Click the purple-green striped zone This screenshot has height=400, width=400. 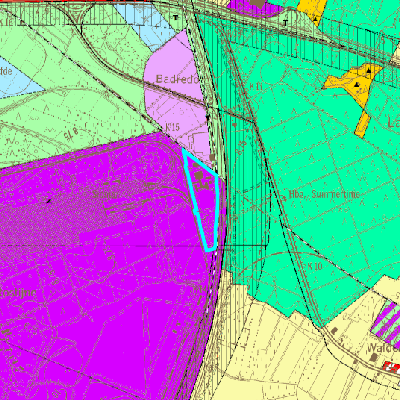[x=388, y=322]
